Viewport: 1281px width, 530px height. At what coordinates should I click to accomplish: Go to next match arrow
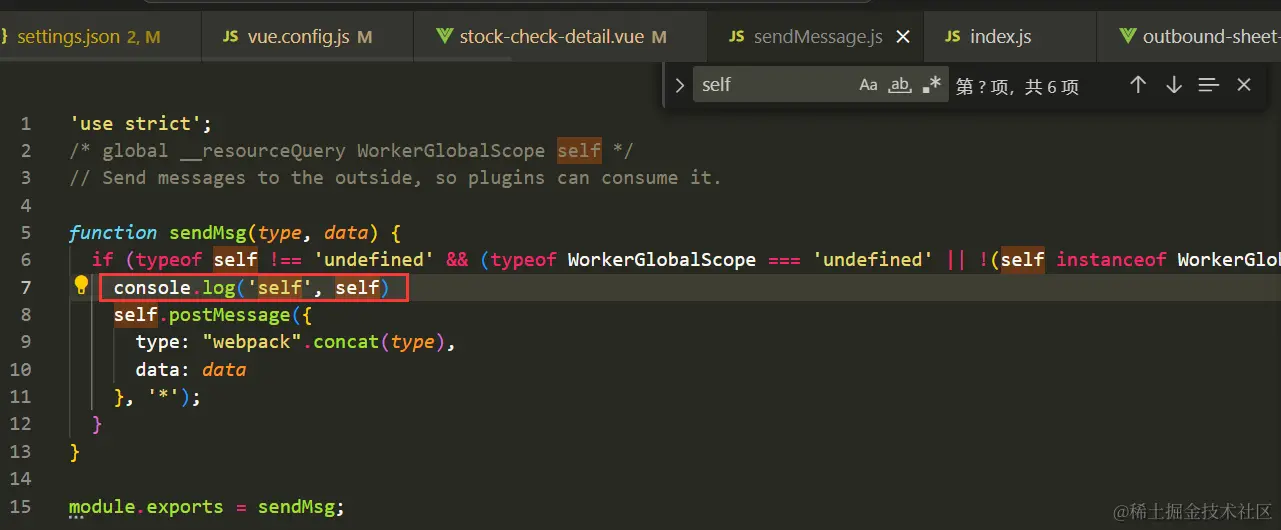[x=1174, y=85]
